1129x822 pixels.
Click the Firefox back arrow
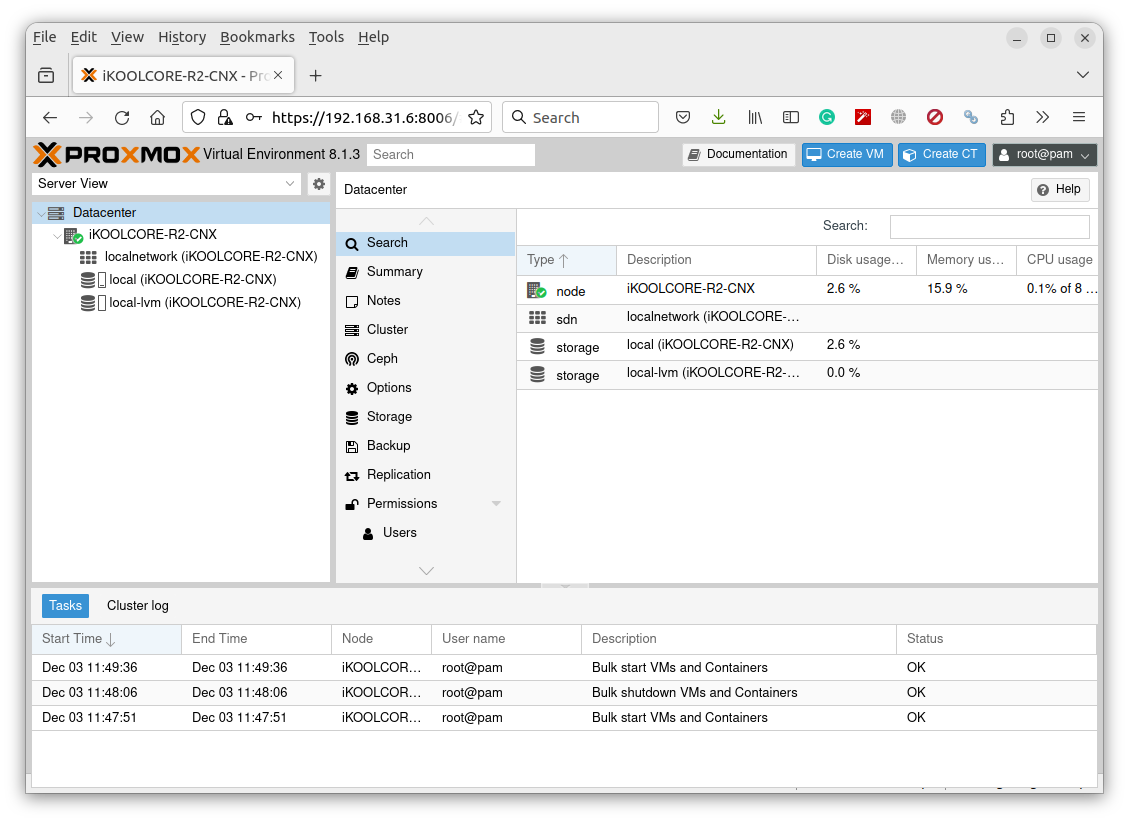[50, 117]
